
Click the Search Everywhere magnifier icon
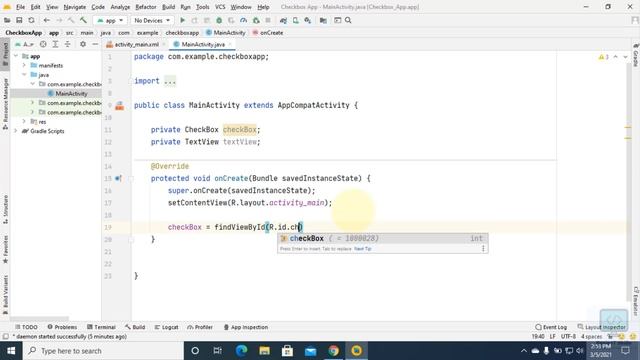pos(348,20)
